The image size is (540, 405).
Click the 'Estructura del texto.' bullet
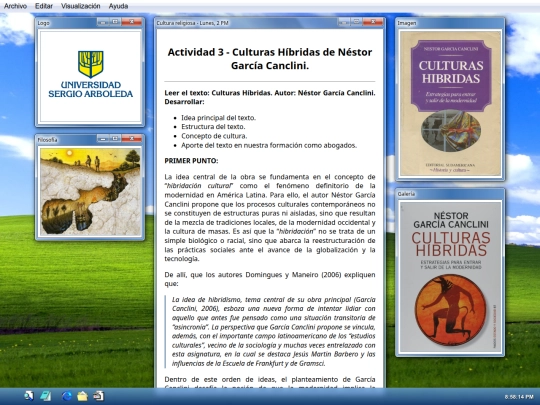pos(213,127)
